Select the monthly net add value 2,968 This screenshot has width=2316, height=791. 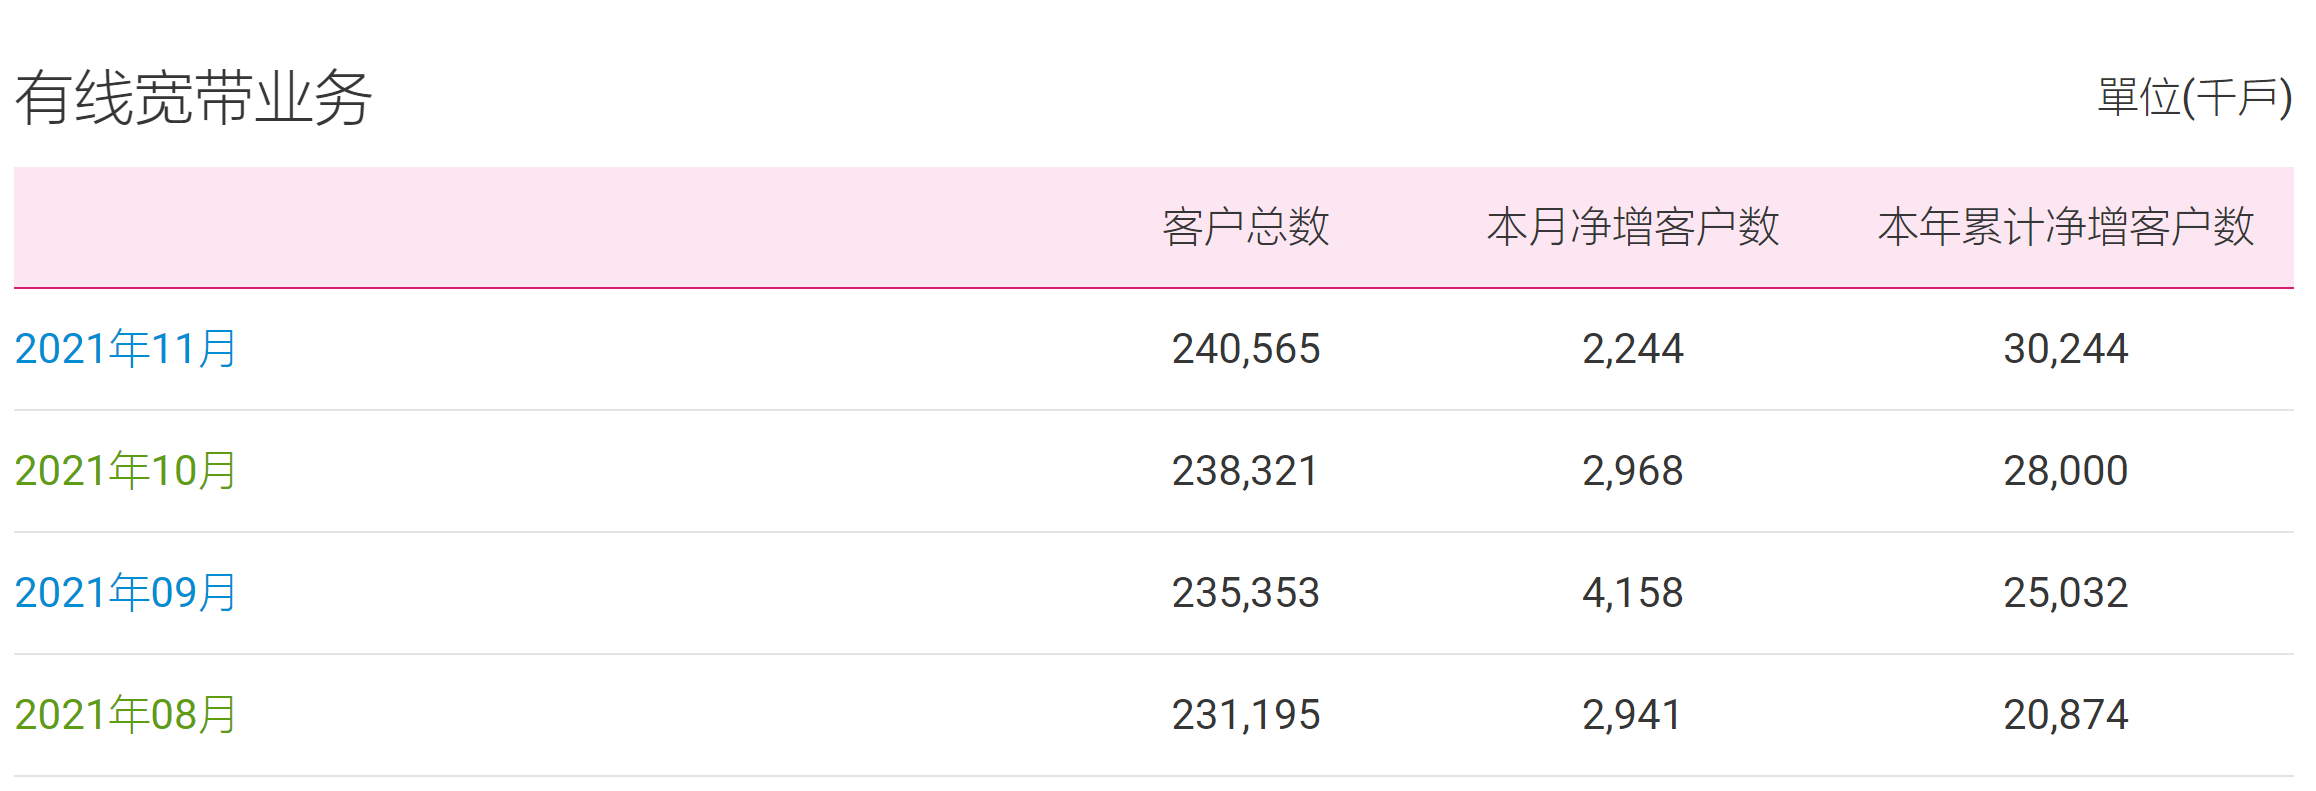(x=1633, y=471)
